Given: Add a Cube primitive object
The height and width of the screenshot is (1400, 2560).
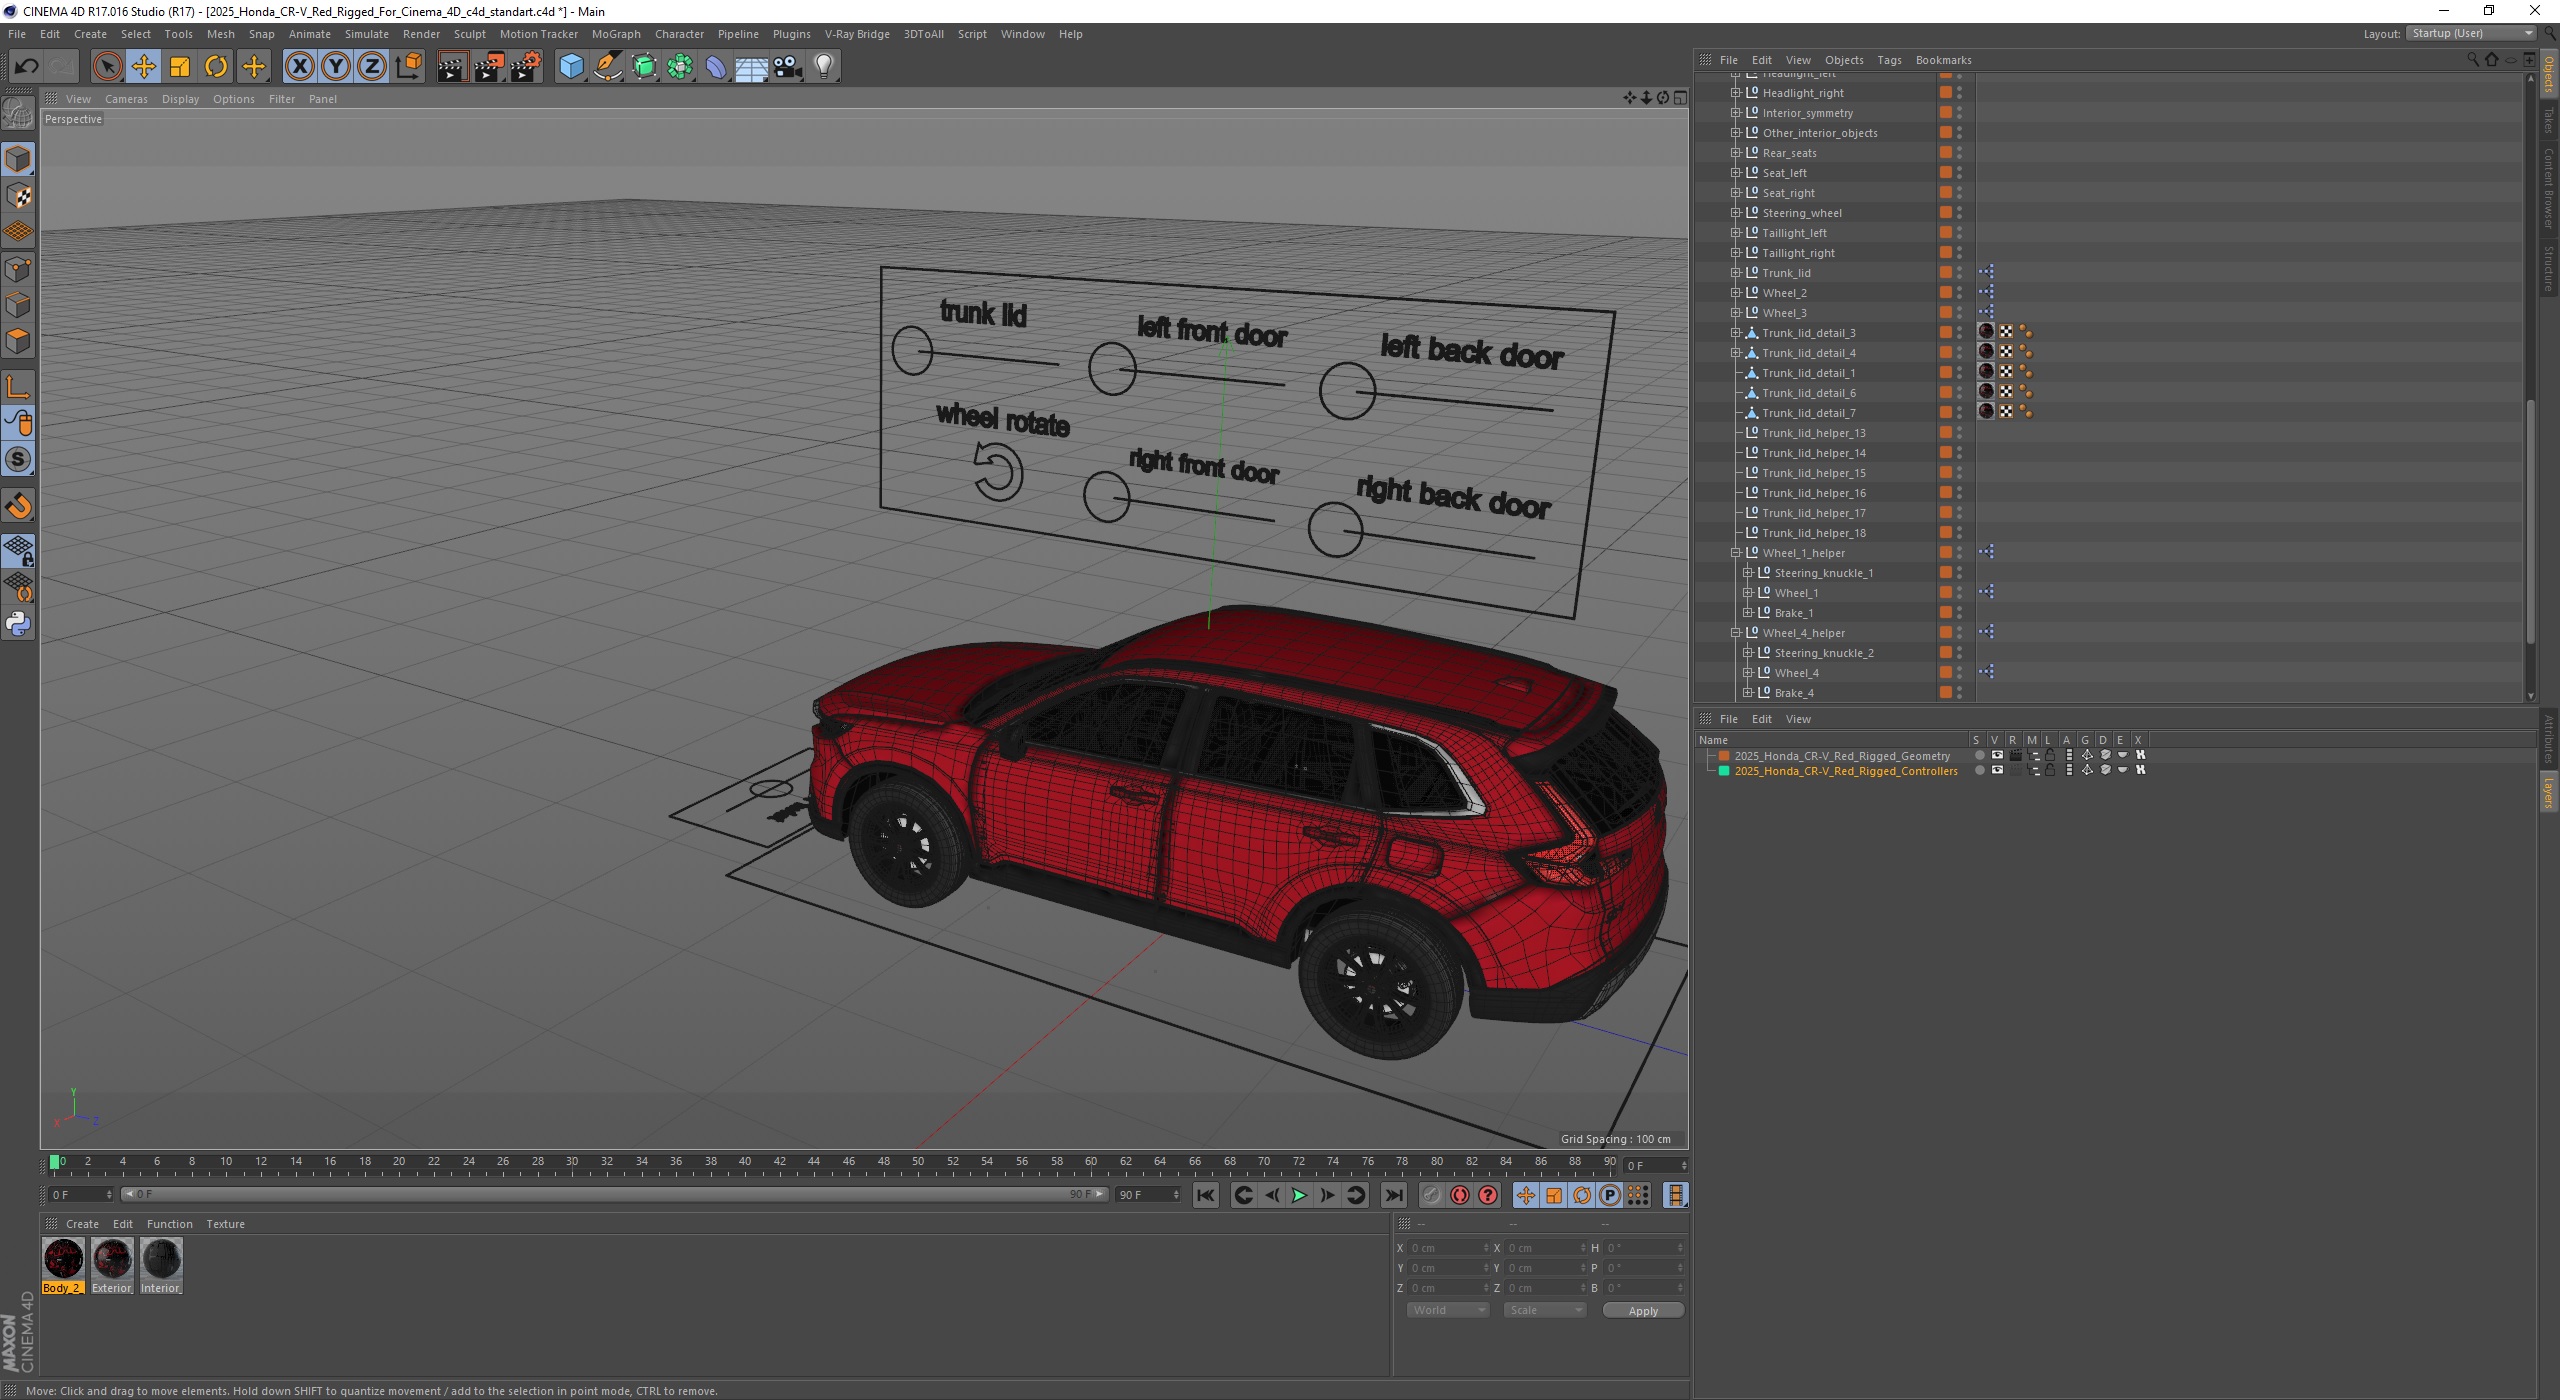Looking at the screenshot, I should pyautogui.click(x=571, y=67).
